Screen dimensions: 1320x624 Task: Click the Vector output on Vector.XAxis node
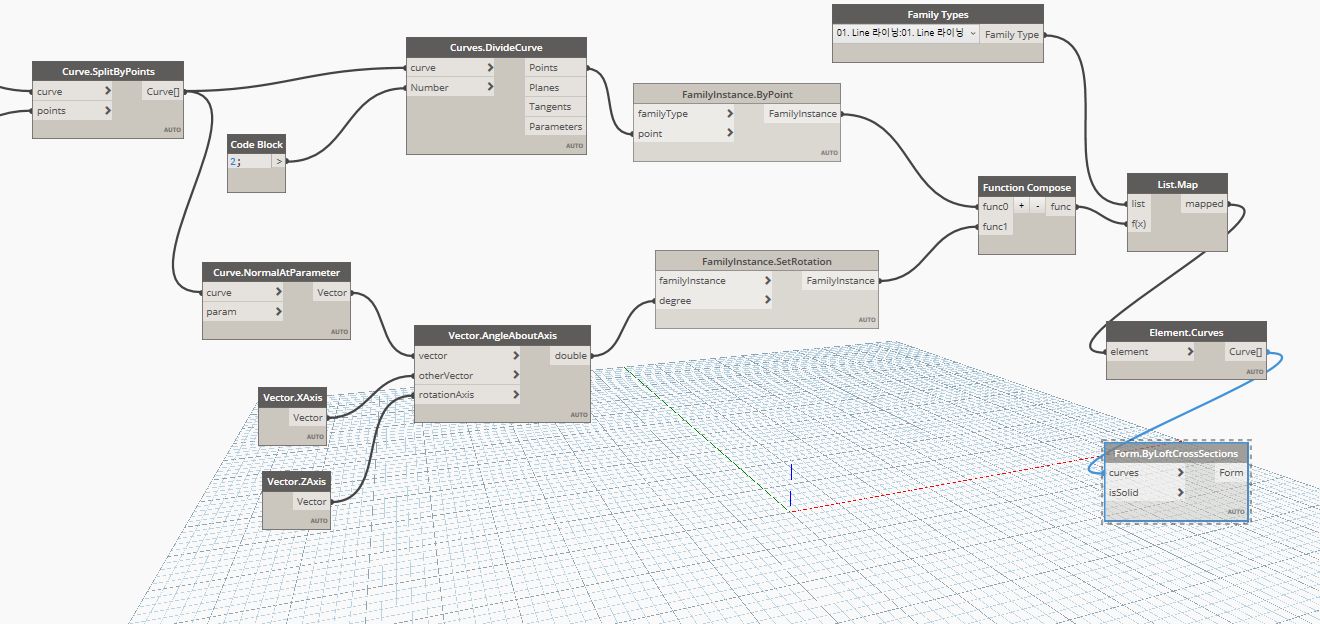coord(309,417)
